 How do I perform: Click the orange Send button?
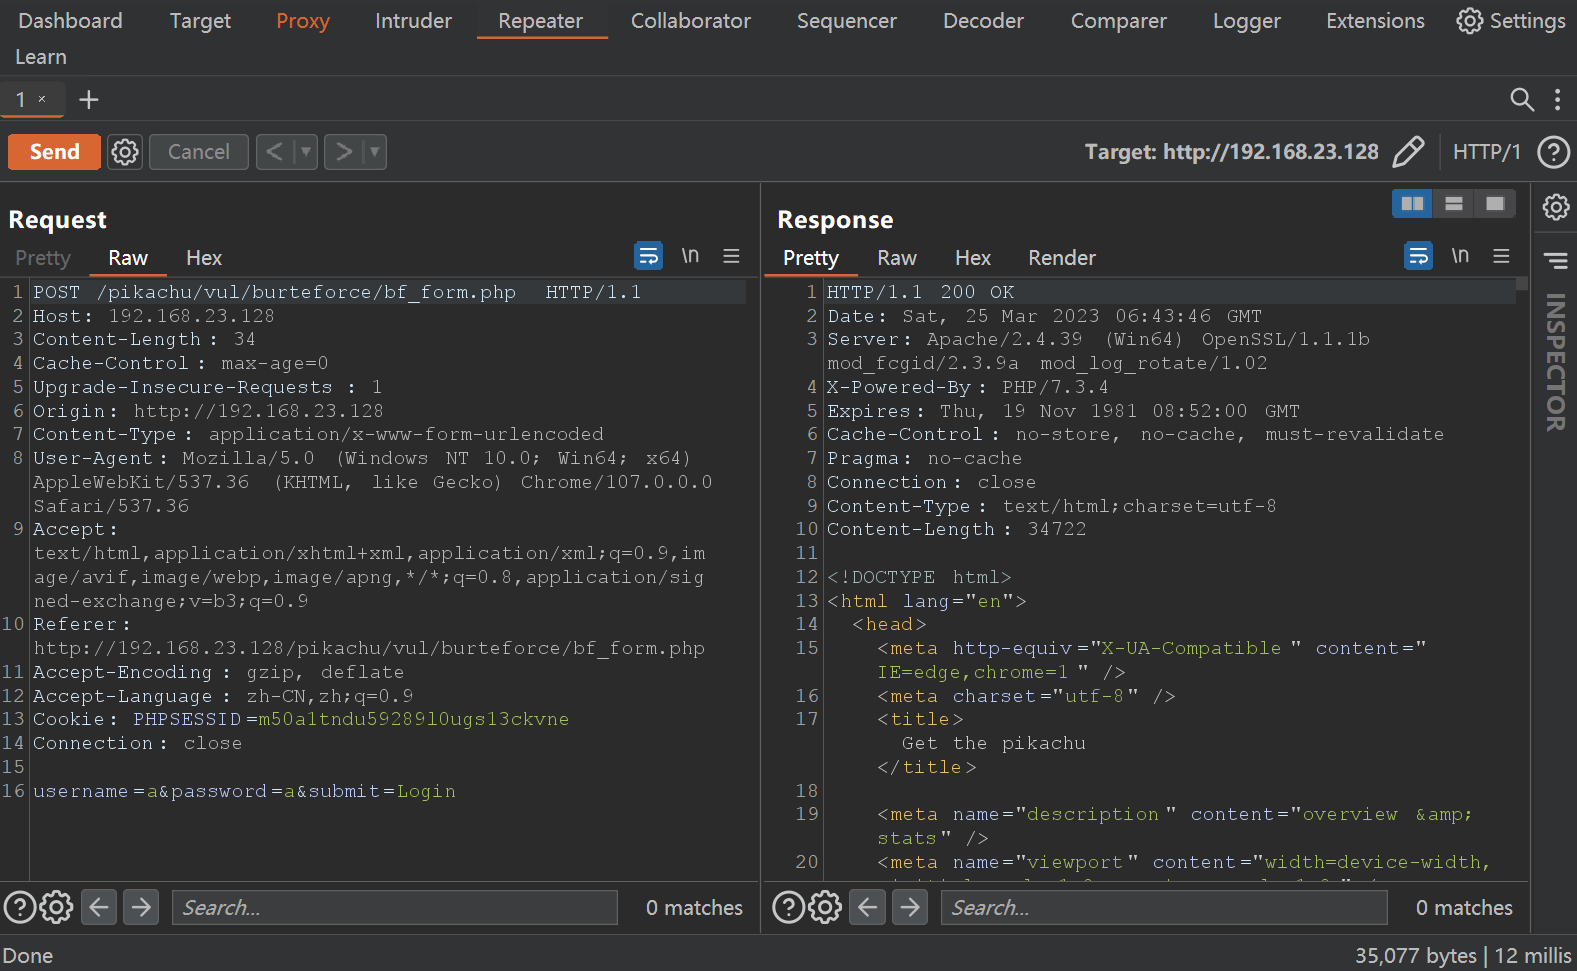54,152
